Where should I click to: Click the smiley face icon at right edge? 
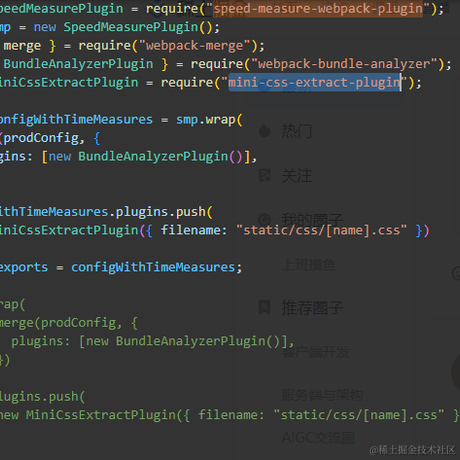coord(456,273)
